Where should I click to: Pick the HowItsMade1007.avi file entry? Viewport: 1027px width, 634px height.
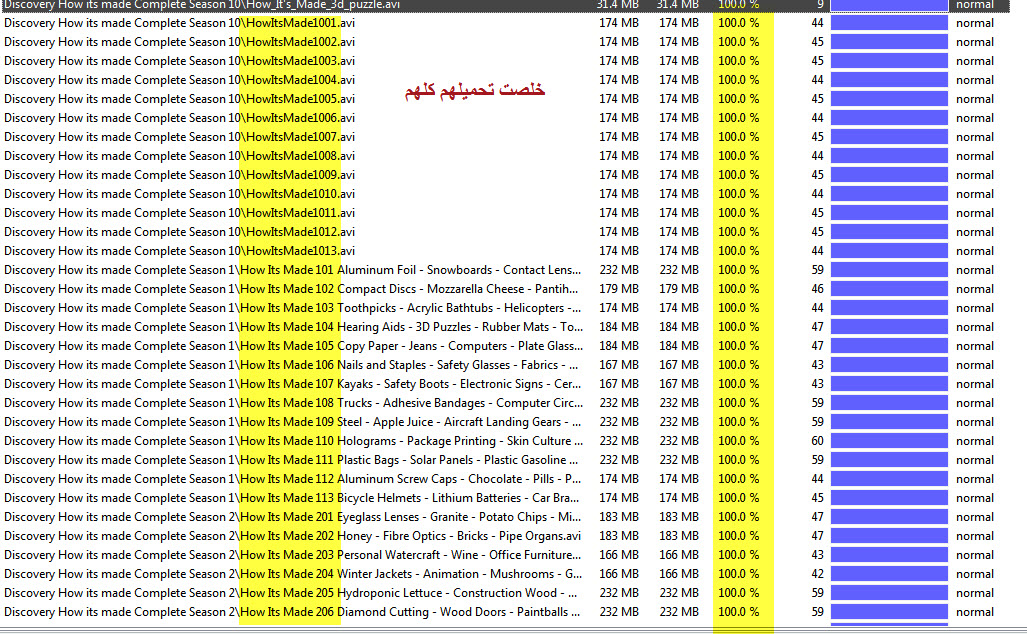coord(179,137)
